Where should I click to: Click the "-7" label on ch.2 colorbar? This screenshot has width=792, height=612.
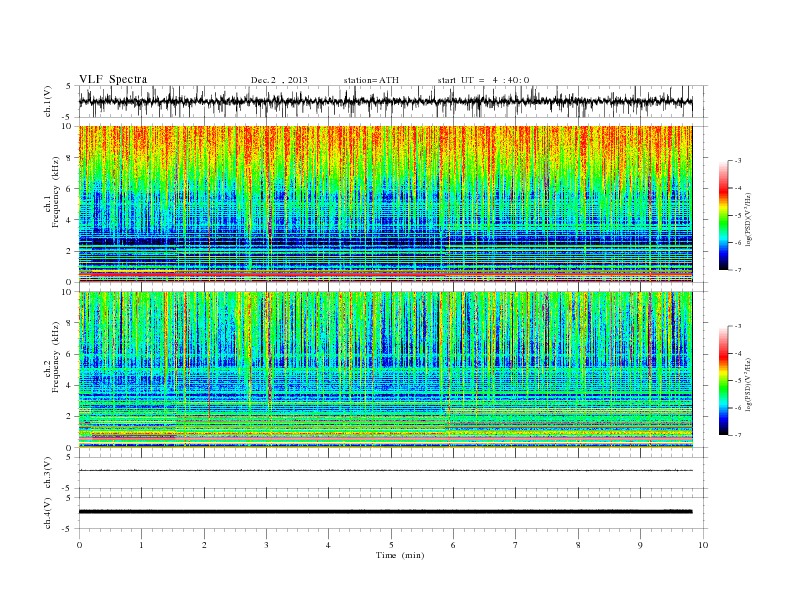coord(738,435)
